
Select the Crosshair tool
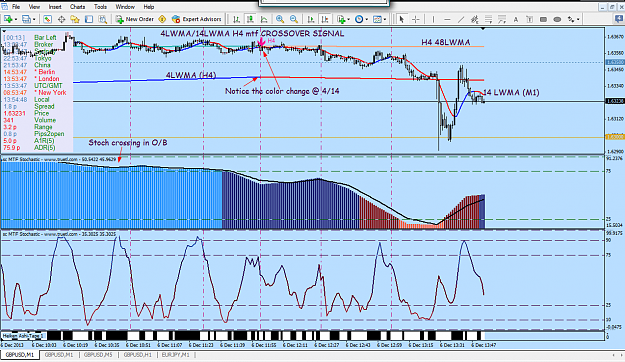point(416,19)
